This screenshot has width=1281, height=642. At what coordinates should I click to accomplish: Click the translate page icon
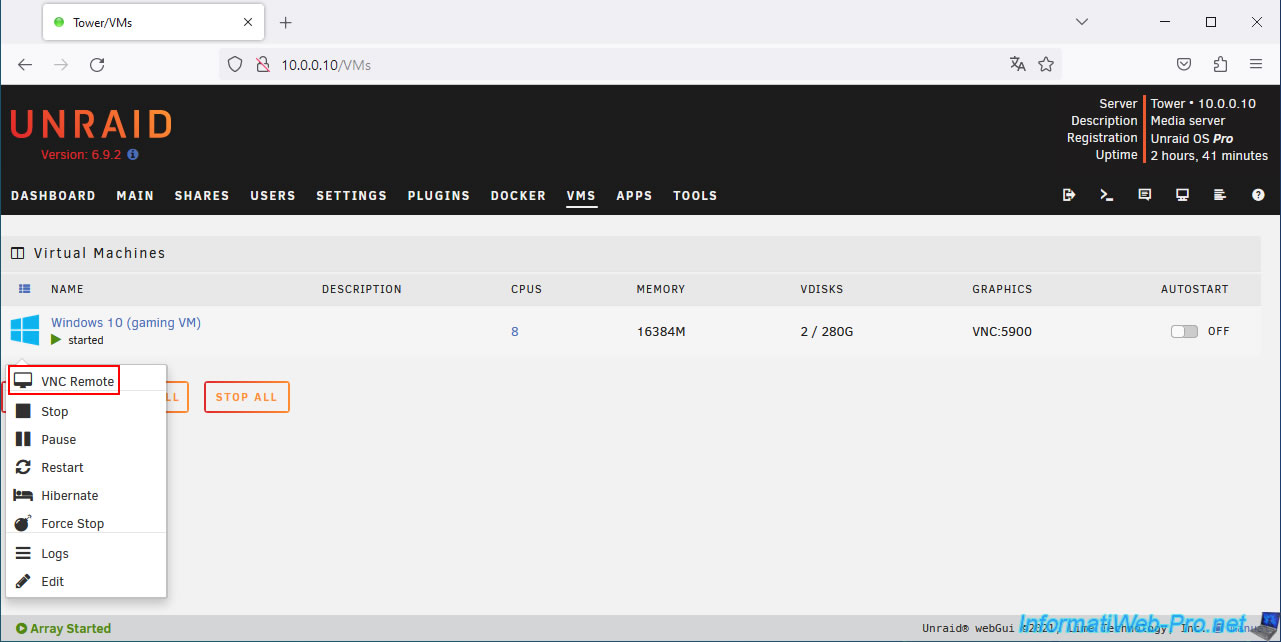pyautogui.click(x=1018, y=64)
